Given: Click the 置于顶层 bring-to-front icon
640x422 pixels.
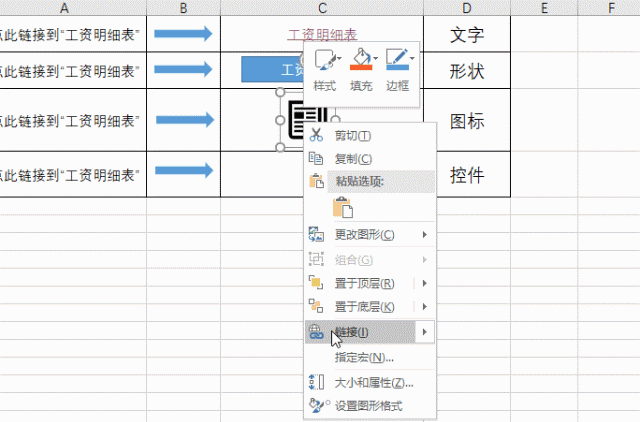Looking at the screenshot, I should click(316, 283).
